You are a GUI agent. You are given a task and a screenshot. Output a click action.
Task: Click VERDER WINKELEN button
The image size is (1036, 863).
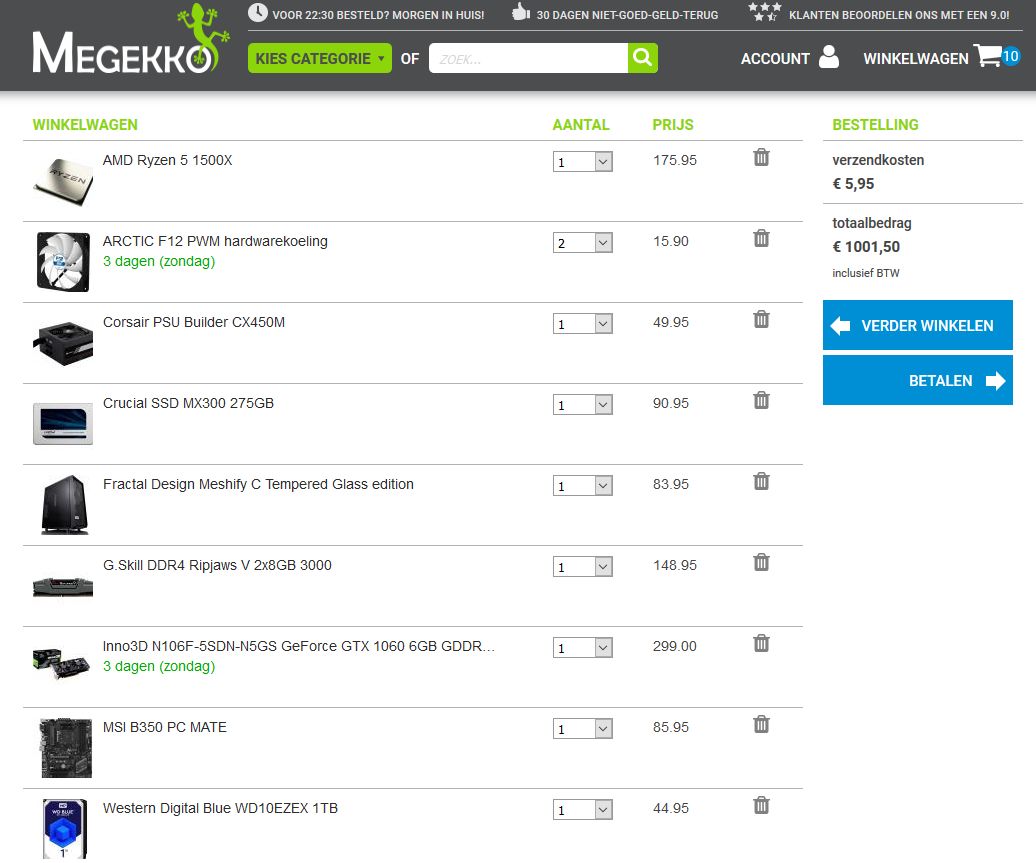pyautogui.click(x=918, y=325)
